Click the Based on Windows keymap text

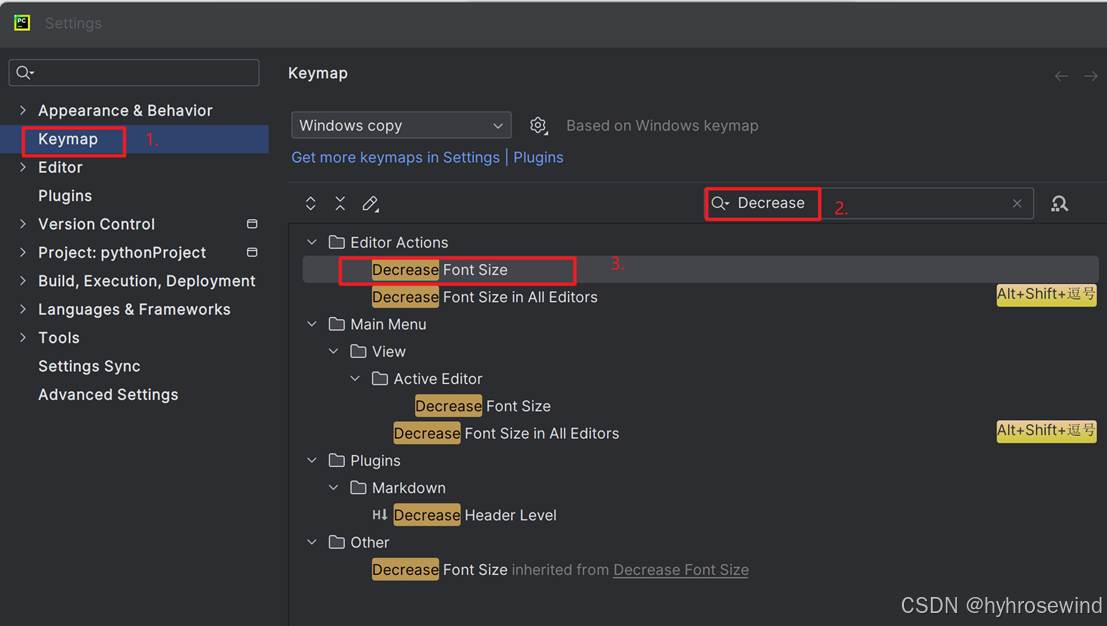coord(662,126)
